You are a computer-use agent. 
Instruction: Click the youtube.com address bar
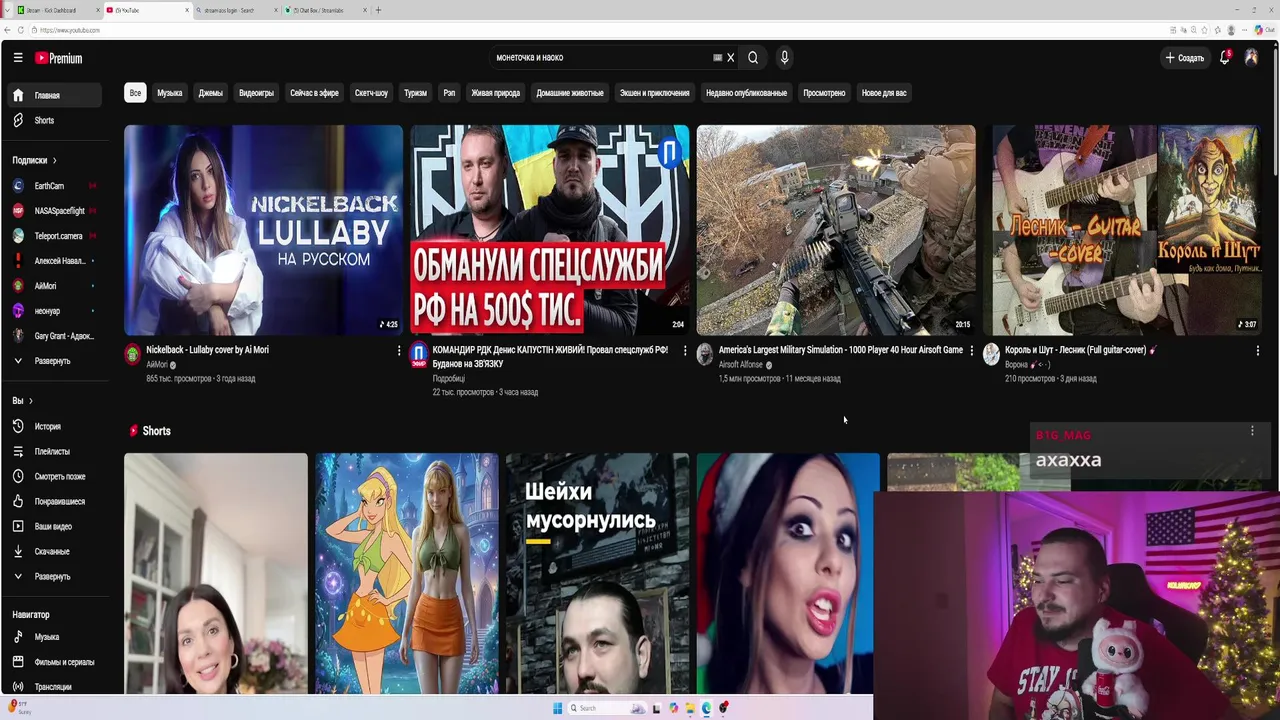click(600, 30)
